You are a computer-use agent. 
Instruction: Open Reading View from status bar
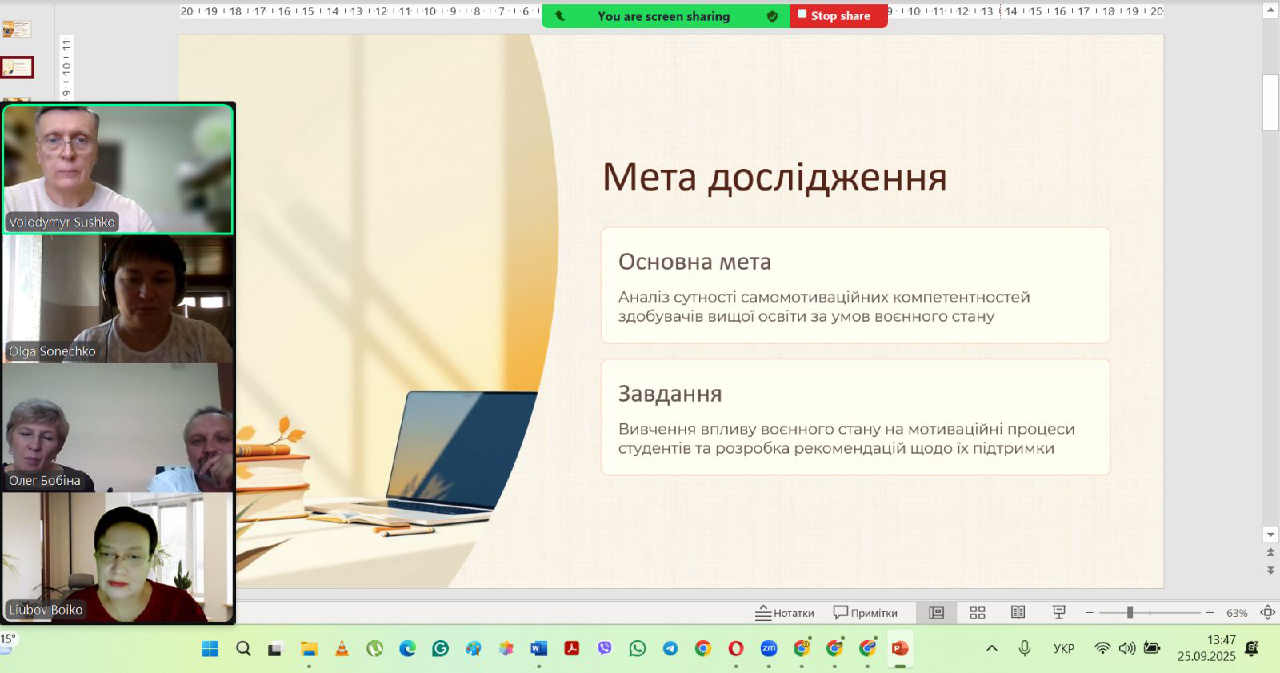click(x=1017, y=612)
